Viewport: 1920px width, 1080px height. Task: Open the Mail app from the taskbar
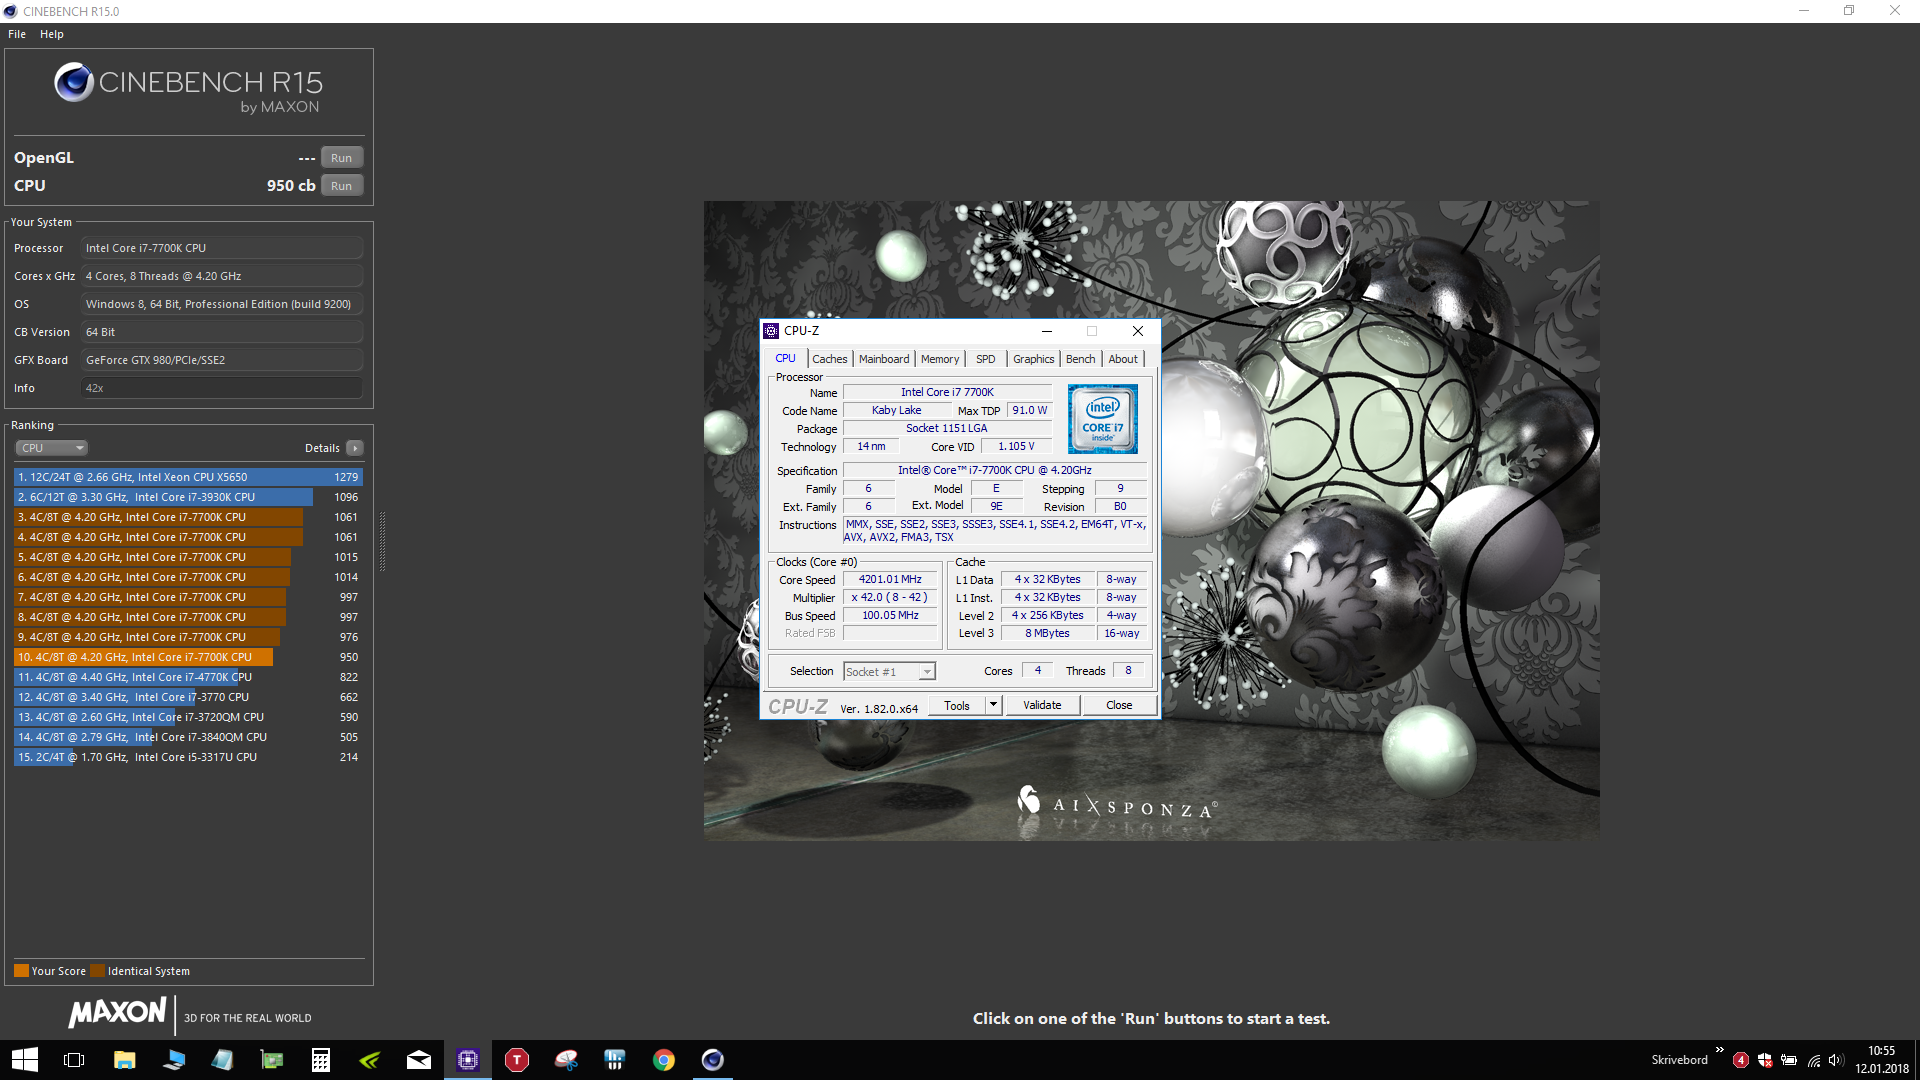pyautogui.click(x=419, y=1060)
